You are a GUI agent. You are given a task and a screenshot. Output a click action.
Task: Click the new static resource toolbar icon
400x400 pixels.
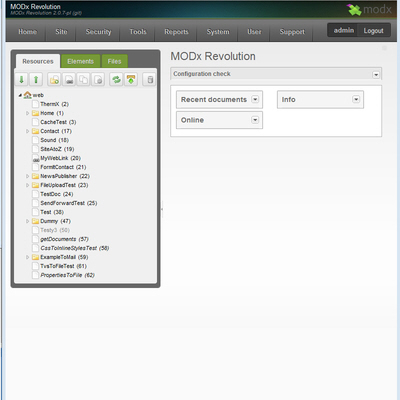click(x=98, y=80)
